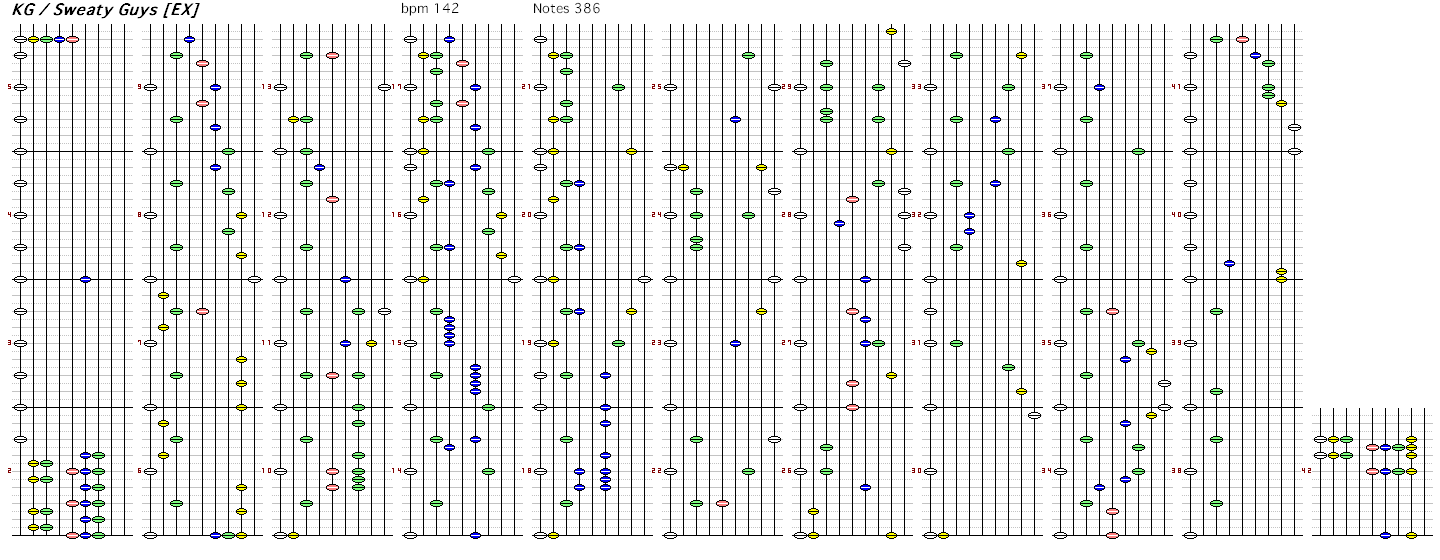
Task: Click the blue note in measure 25
Action: [x=735, y=119]
